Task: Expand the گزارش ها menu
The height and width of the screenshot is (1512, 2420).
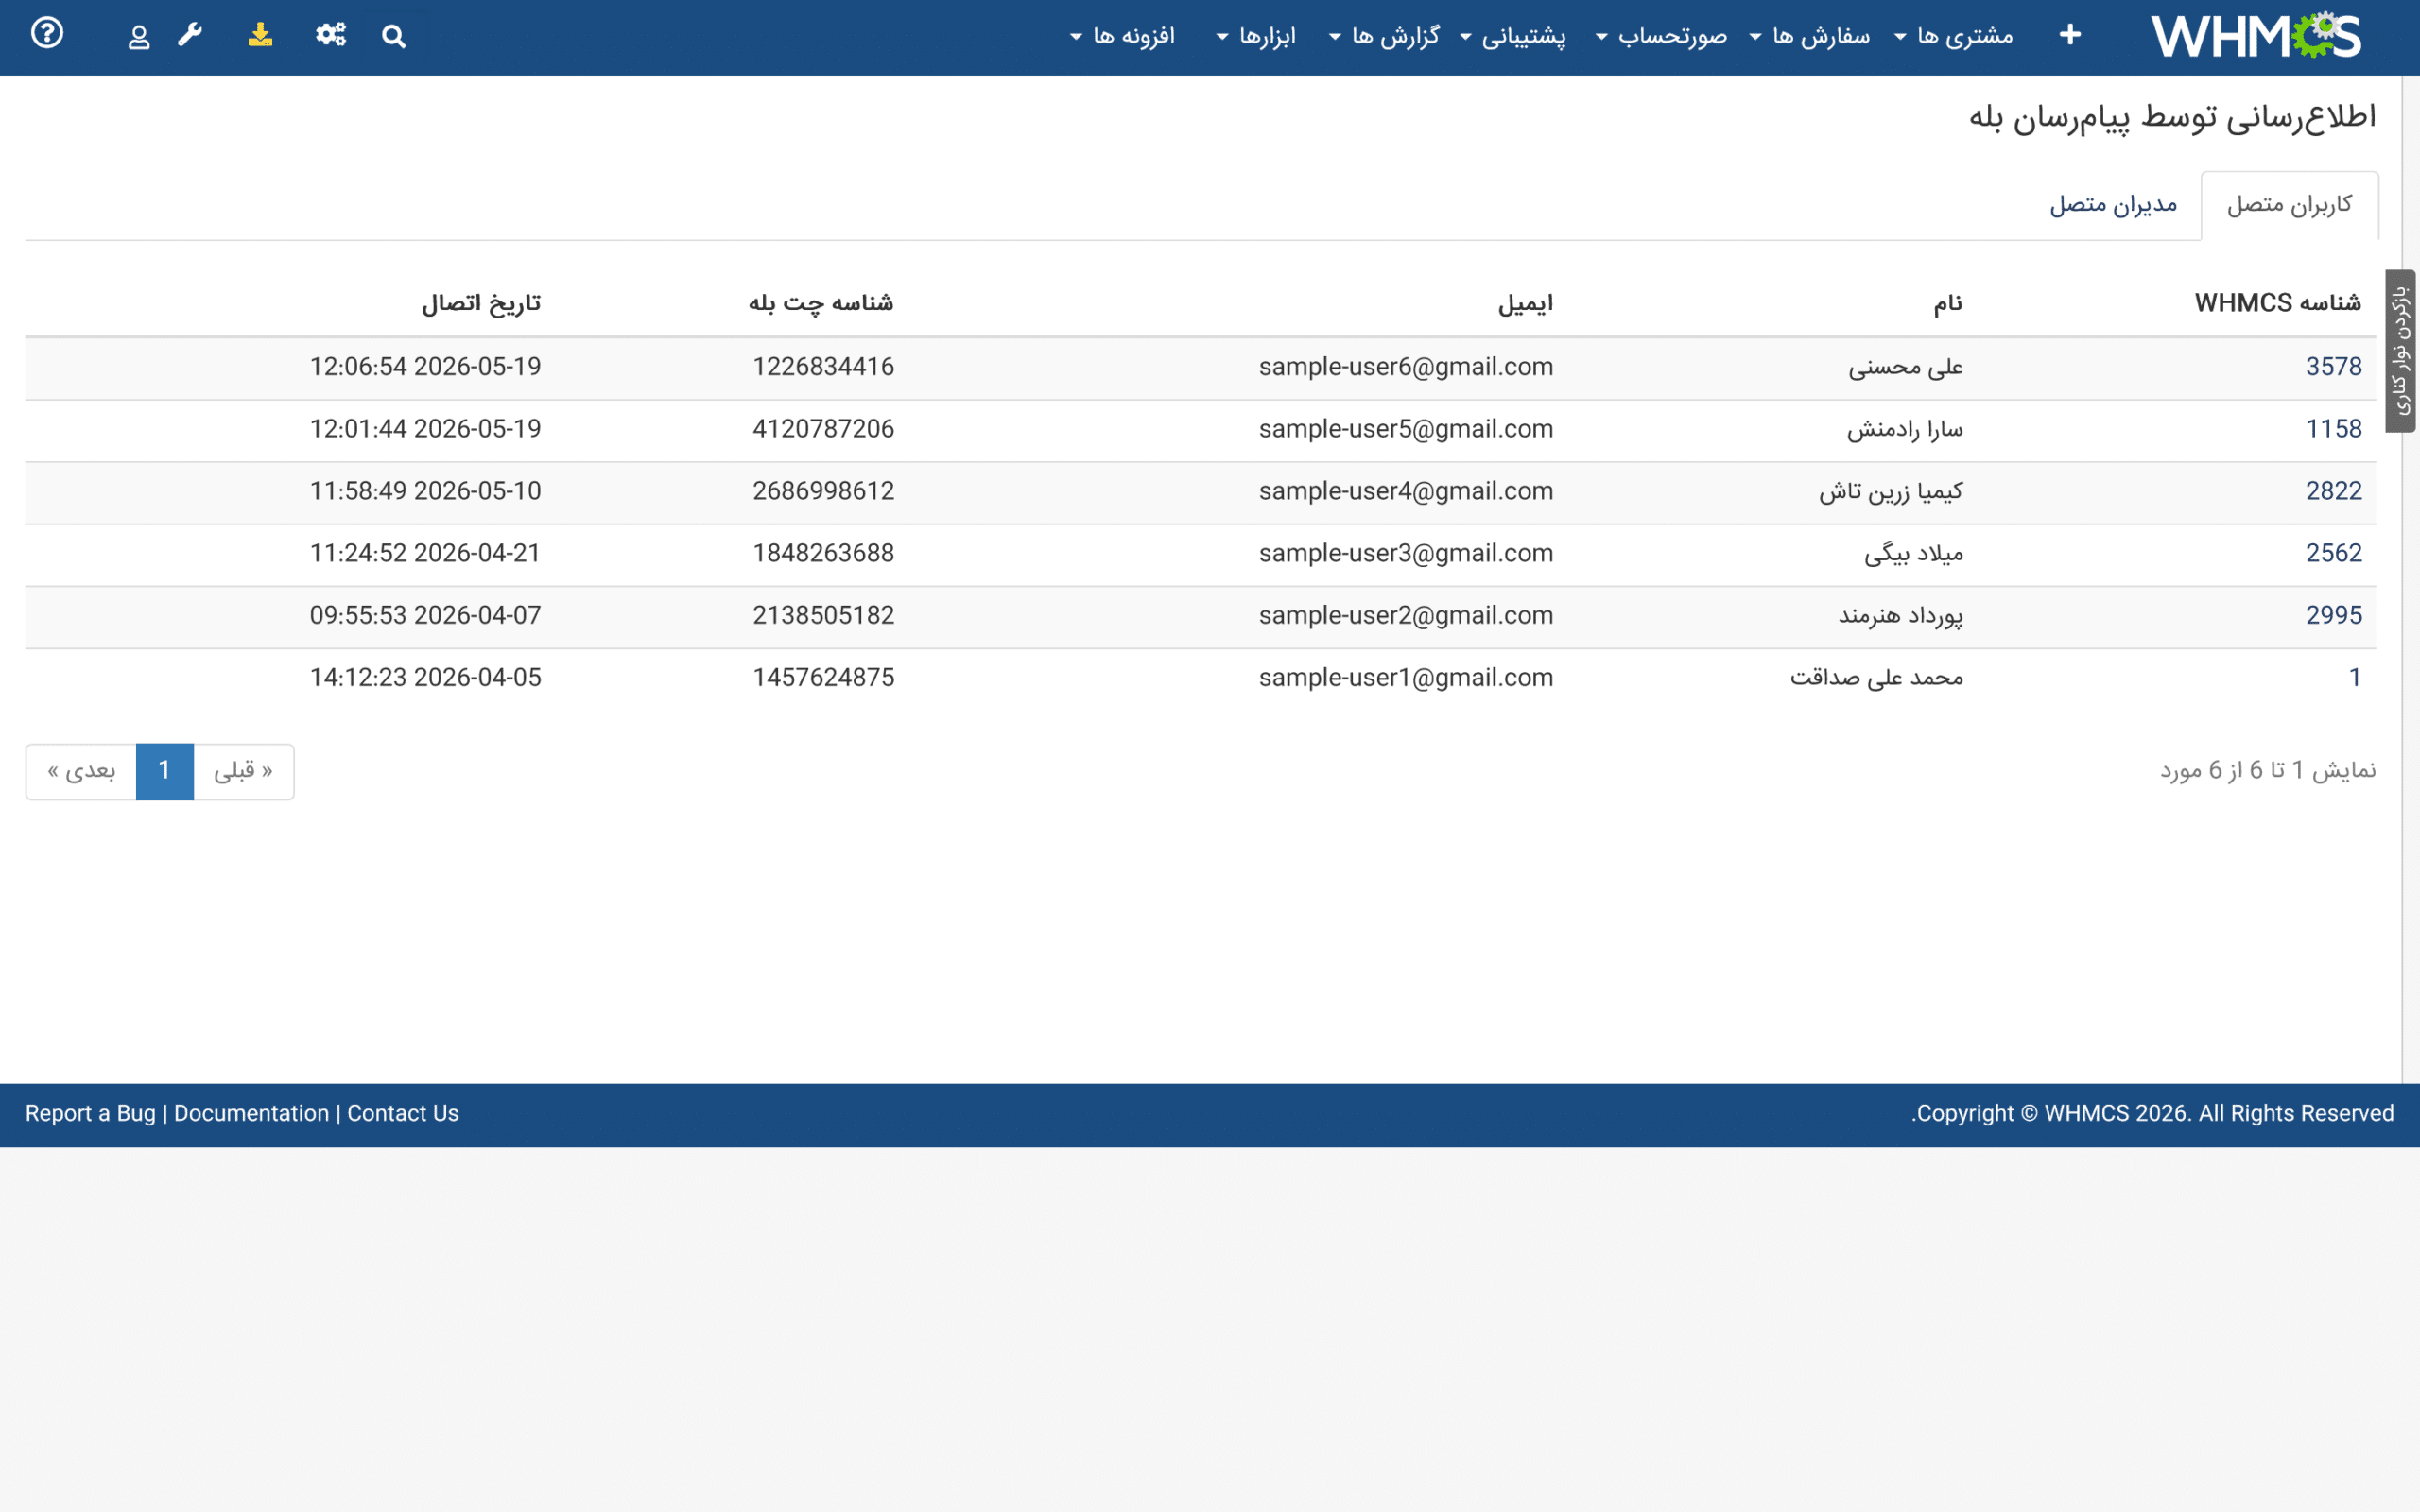Action: [x=1385, y=37]
